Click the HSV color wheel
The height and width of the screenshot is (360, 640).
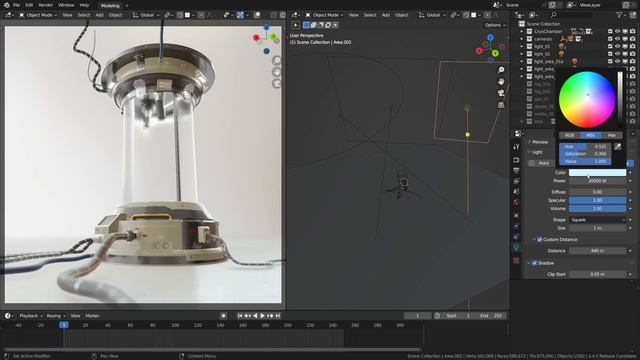[587, 100]
